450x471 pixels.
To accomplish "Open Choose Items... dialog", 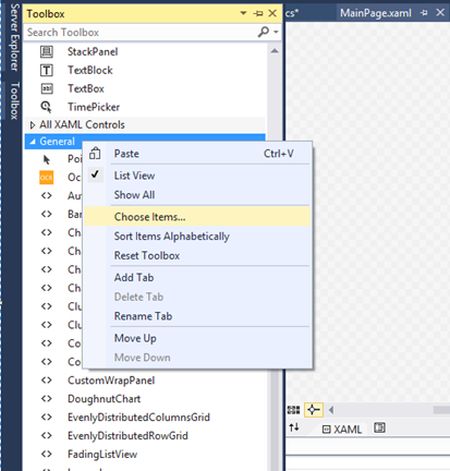I will pos(198,217).
